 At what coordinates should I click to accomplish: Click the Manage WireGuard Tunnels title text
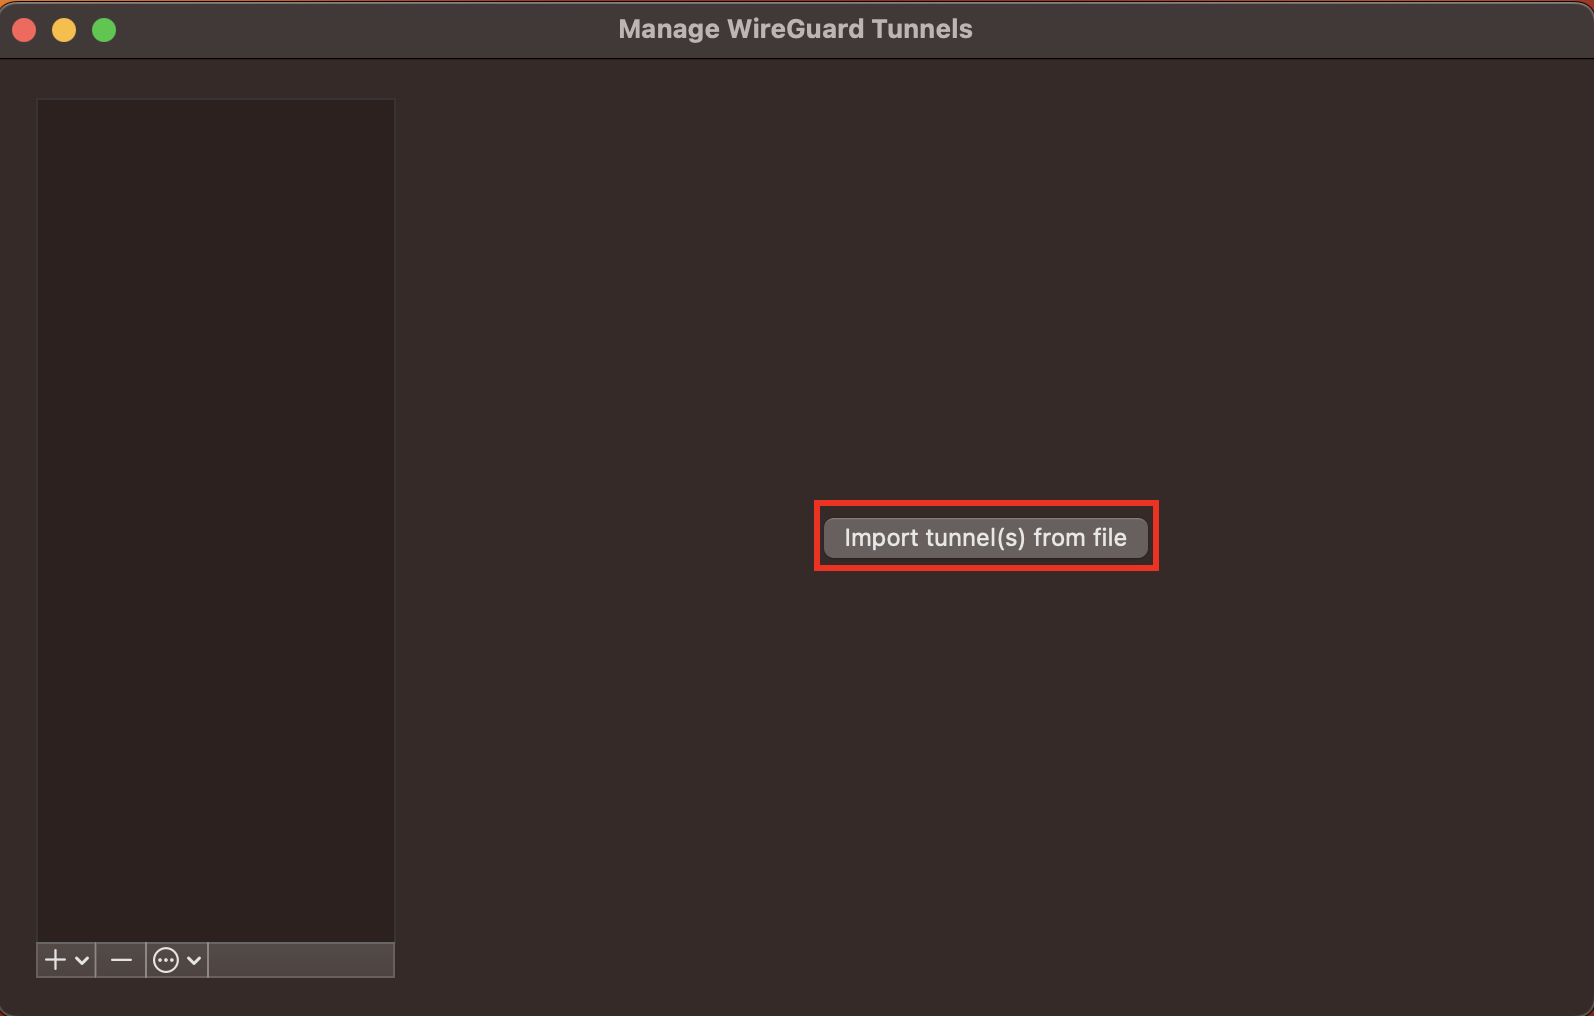click(x=795, y=29)
